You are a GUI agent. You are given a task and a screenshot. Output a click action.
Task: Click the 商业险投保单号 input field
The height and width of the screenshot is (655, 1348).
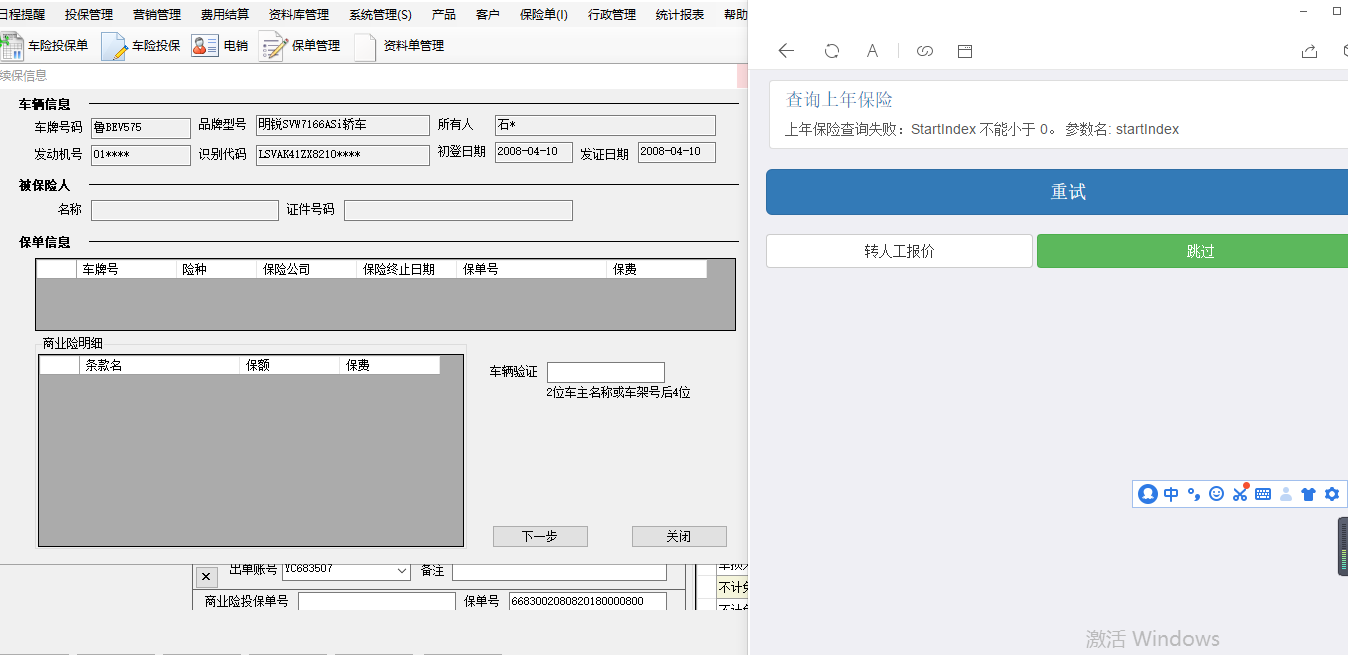pyautogui.click(x=376, y=601)
